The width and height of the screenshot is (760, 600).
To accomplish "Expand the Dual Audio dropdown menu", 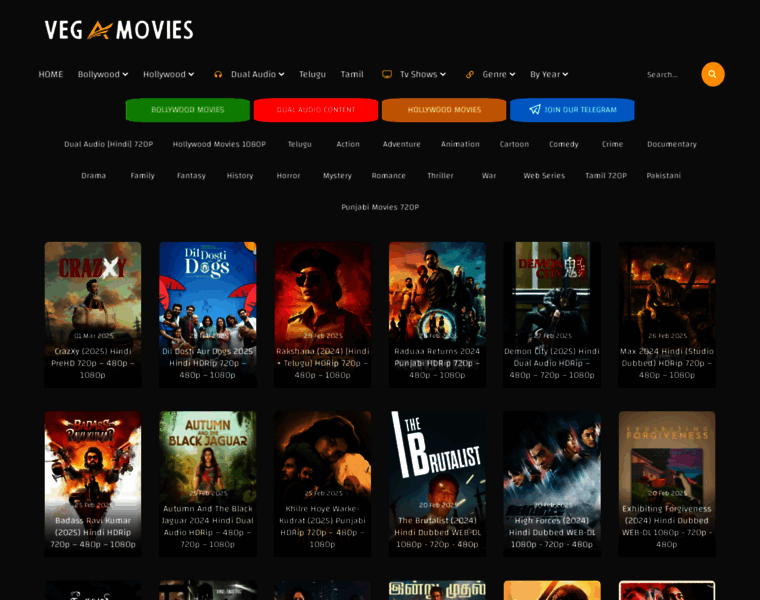I will (x=257, y=74).
